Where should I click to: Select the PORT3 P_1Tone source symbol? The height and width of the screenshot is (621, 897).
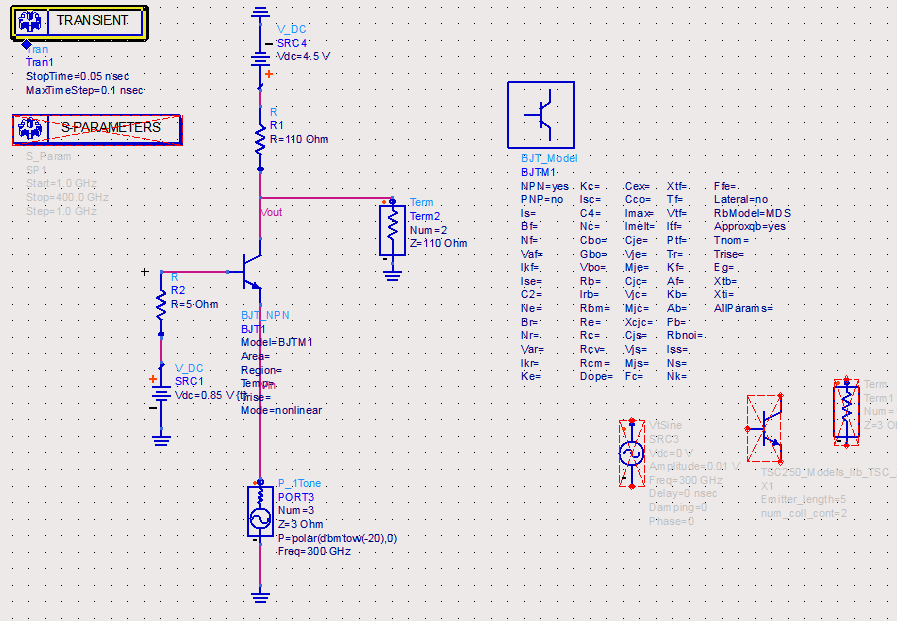260,511
